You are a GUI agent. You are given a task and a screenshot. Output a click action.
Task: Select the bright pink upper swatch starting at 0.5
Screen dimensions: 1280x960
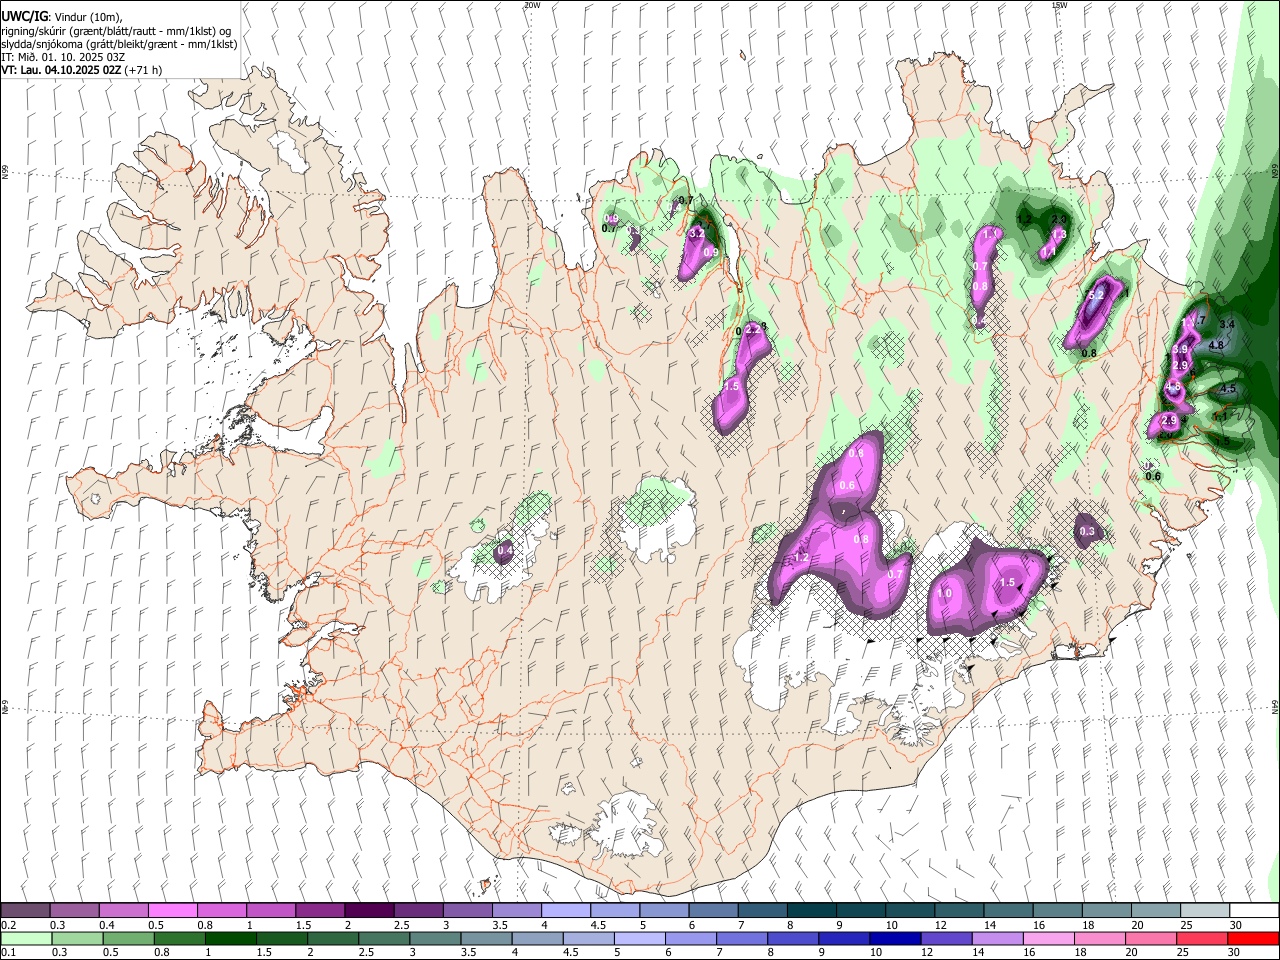(x=173, y=910)
